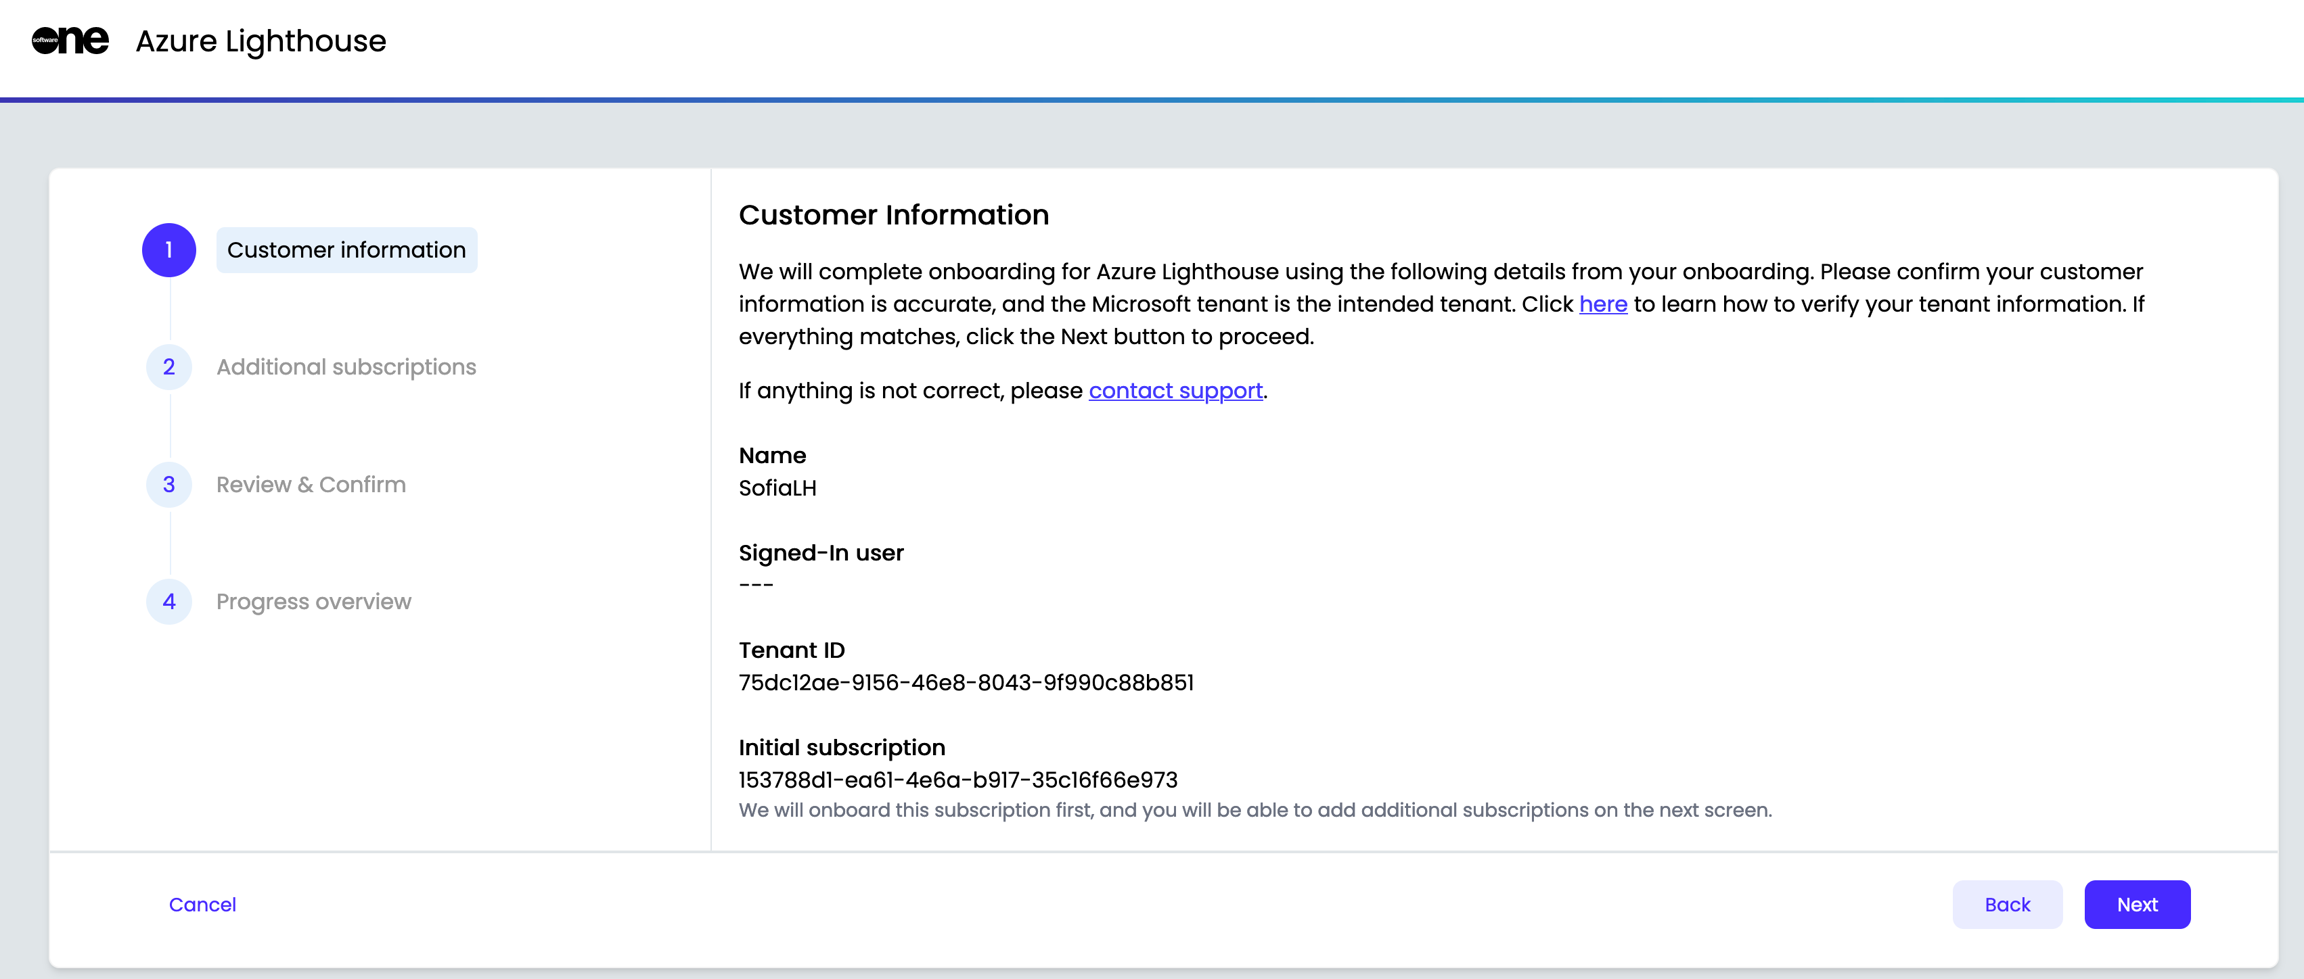Go to the Additional subscriptions step

coord(346,367)
